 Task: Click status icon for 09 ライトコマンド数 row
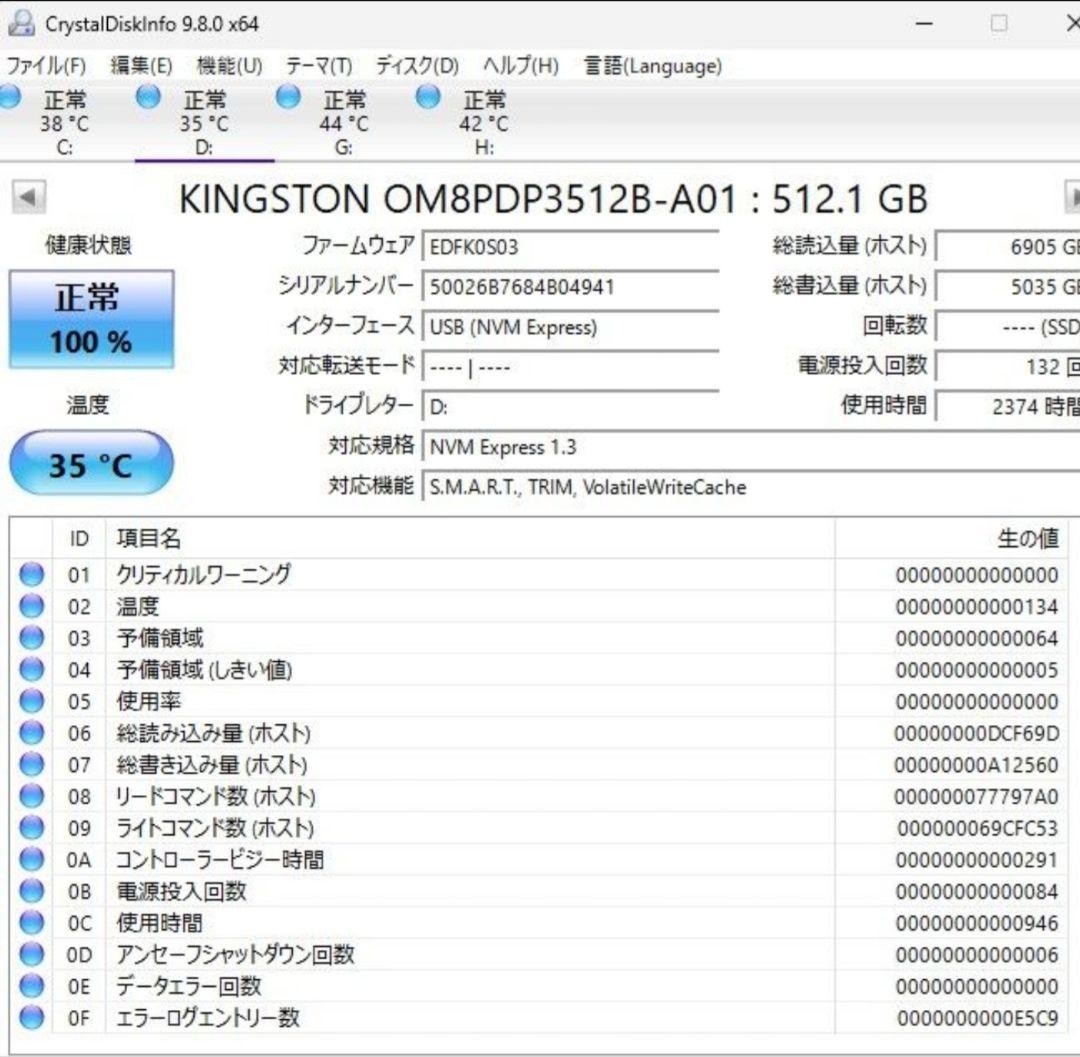[x=32, y=828]
